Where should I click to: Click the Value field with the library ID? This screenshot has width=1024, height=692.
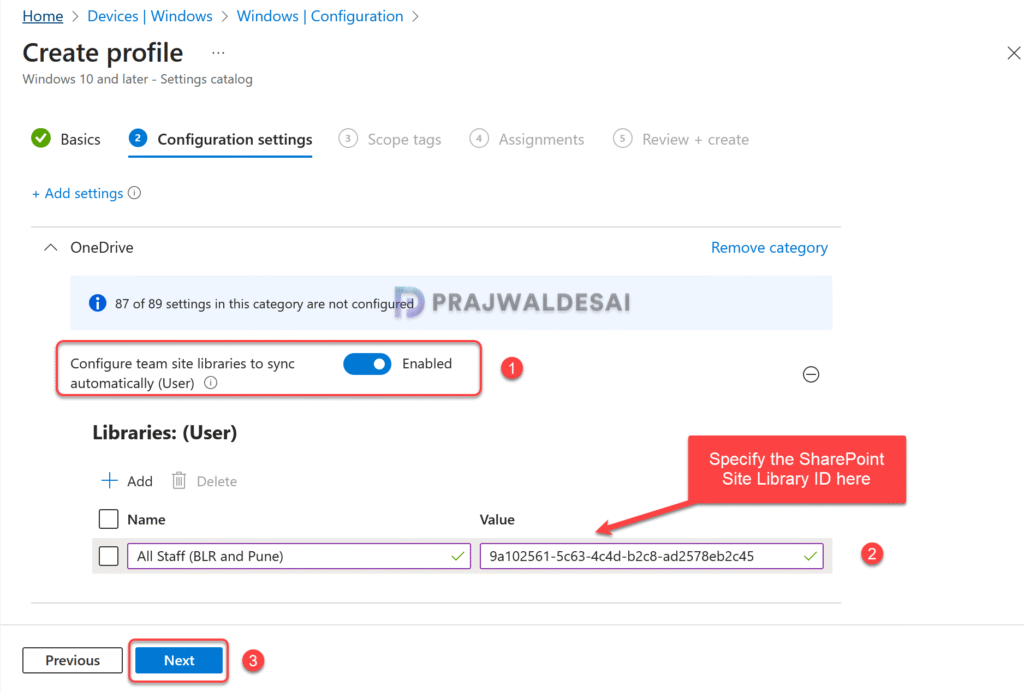point(651,556)
